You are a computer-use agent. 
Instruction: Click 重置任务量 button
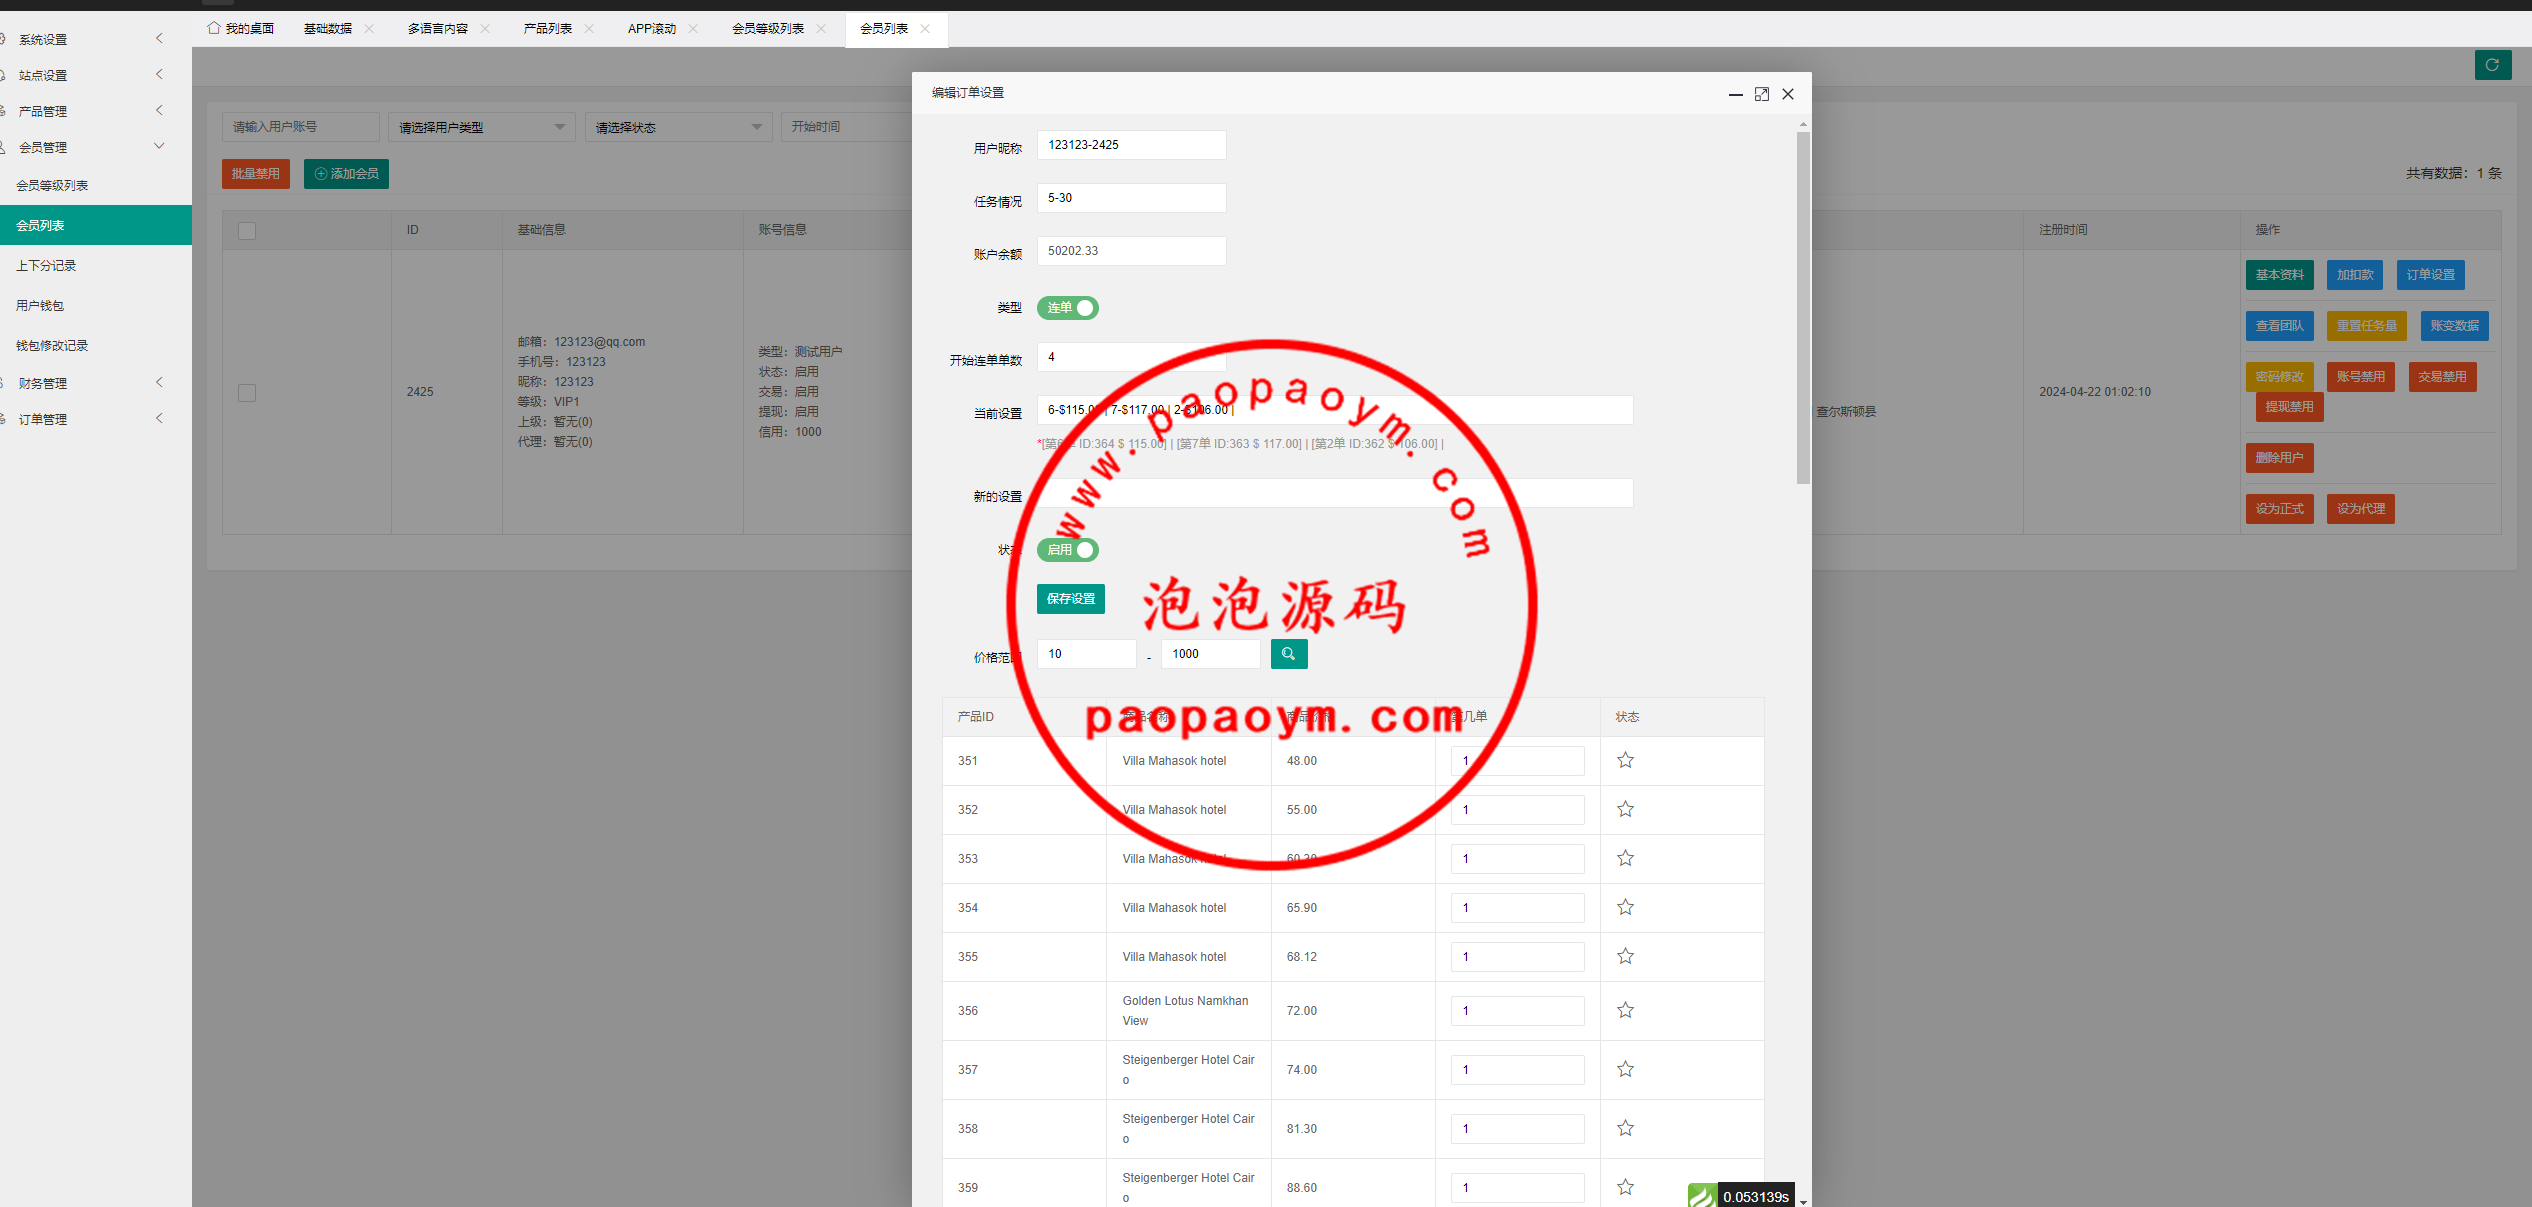click(x=2367, y=326)
